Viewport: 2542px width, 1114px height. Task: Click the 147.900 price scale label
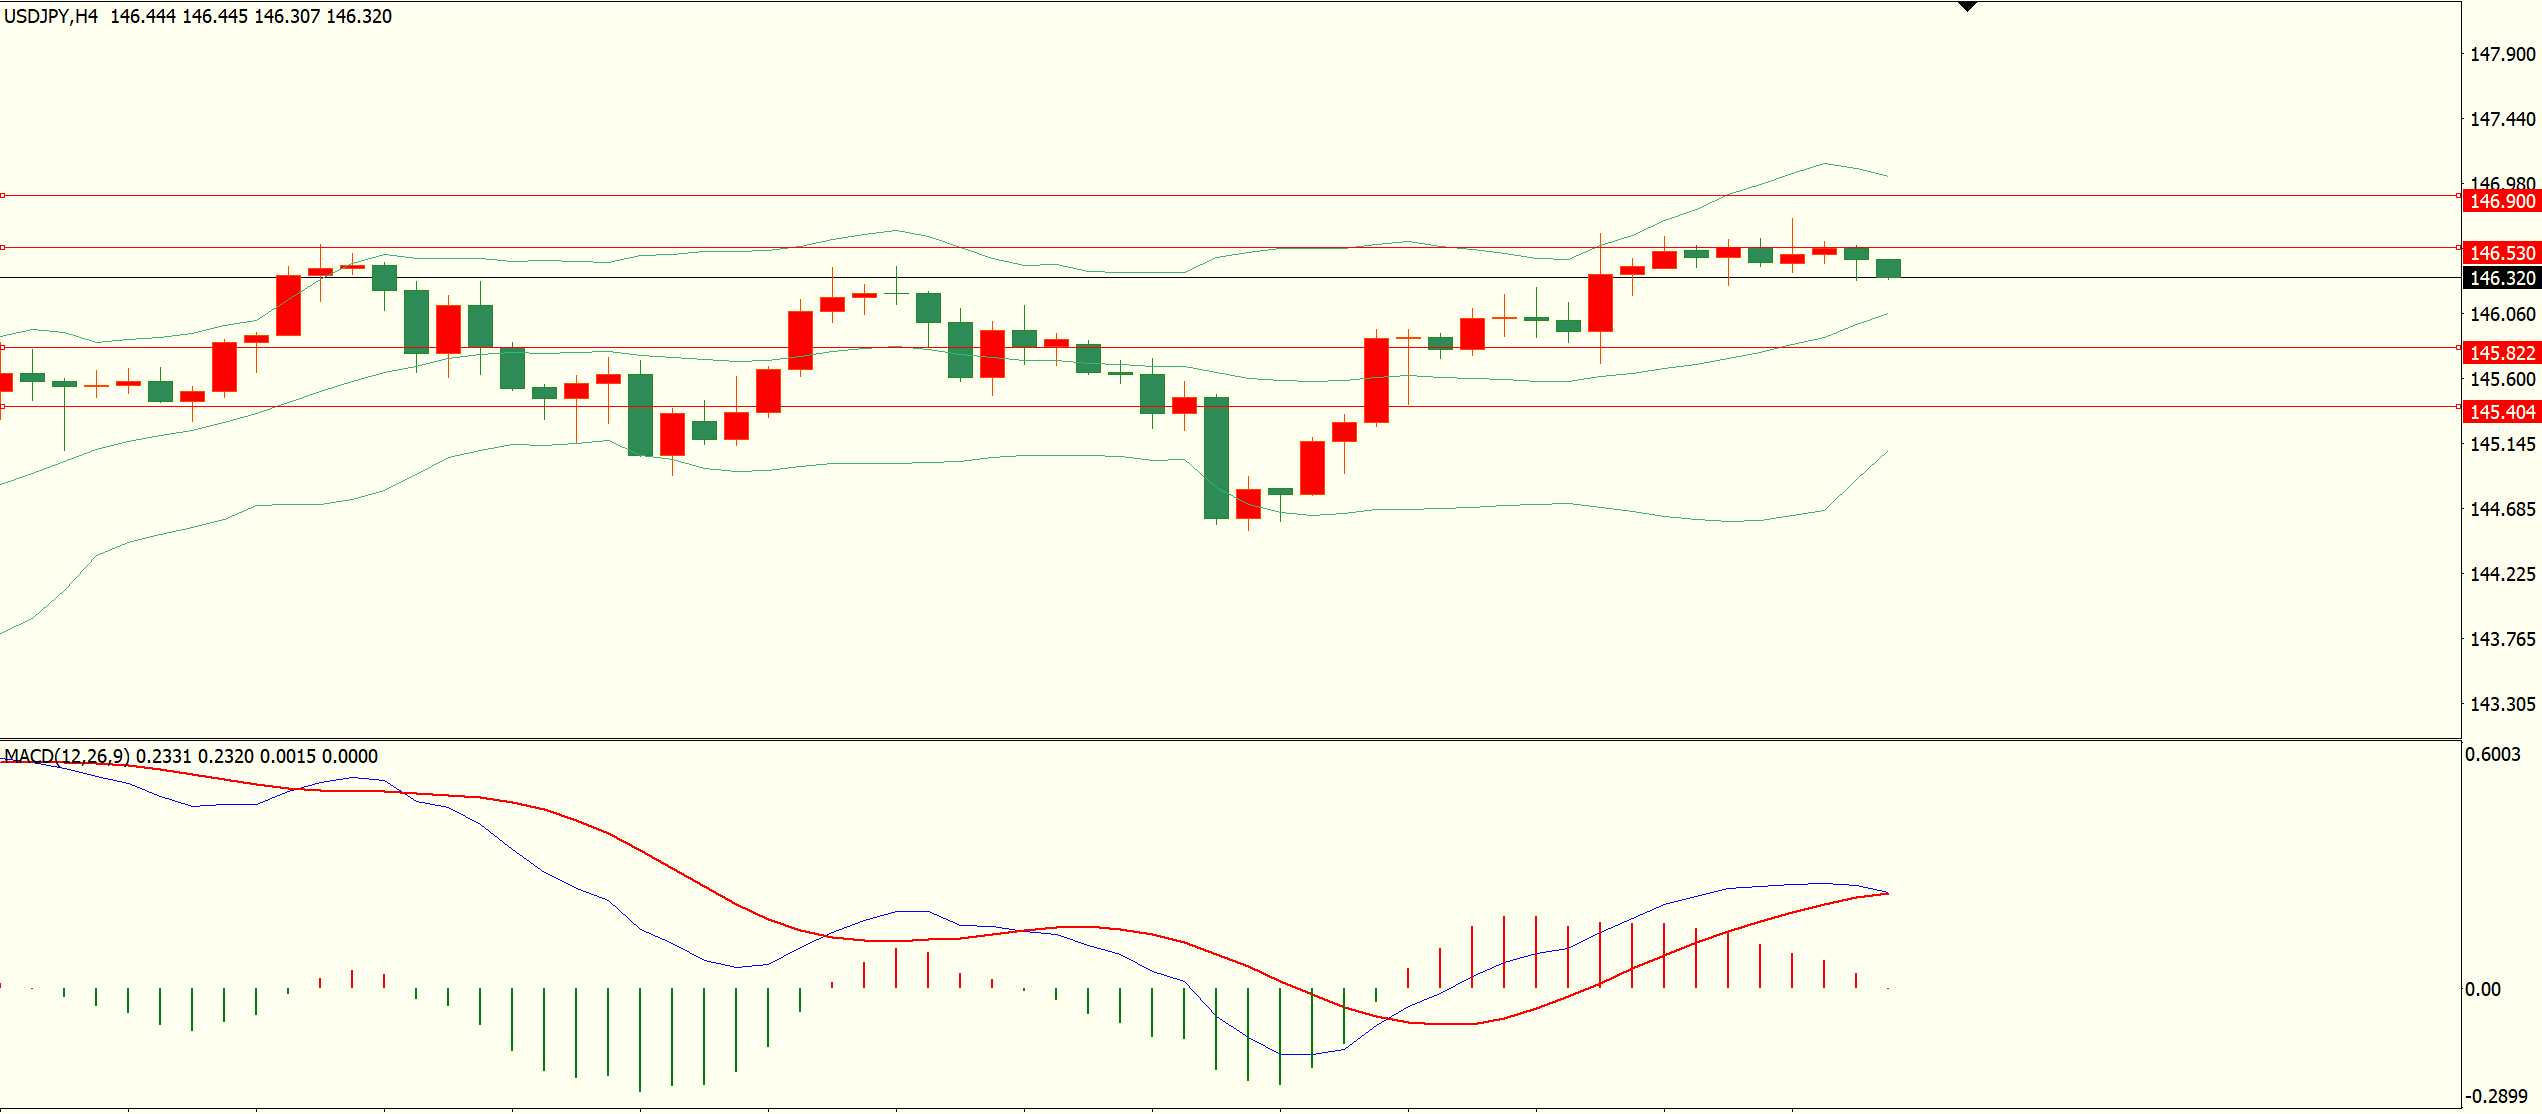point(2502,54)
